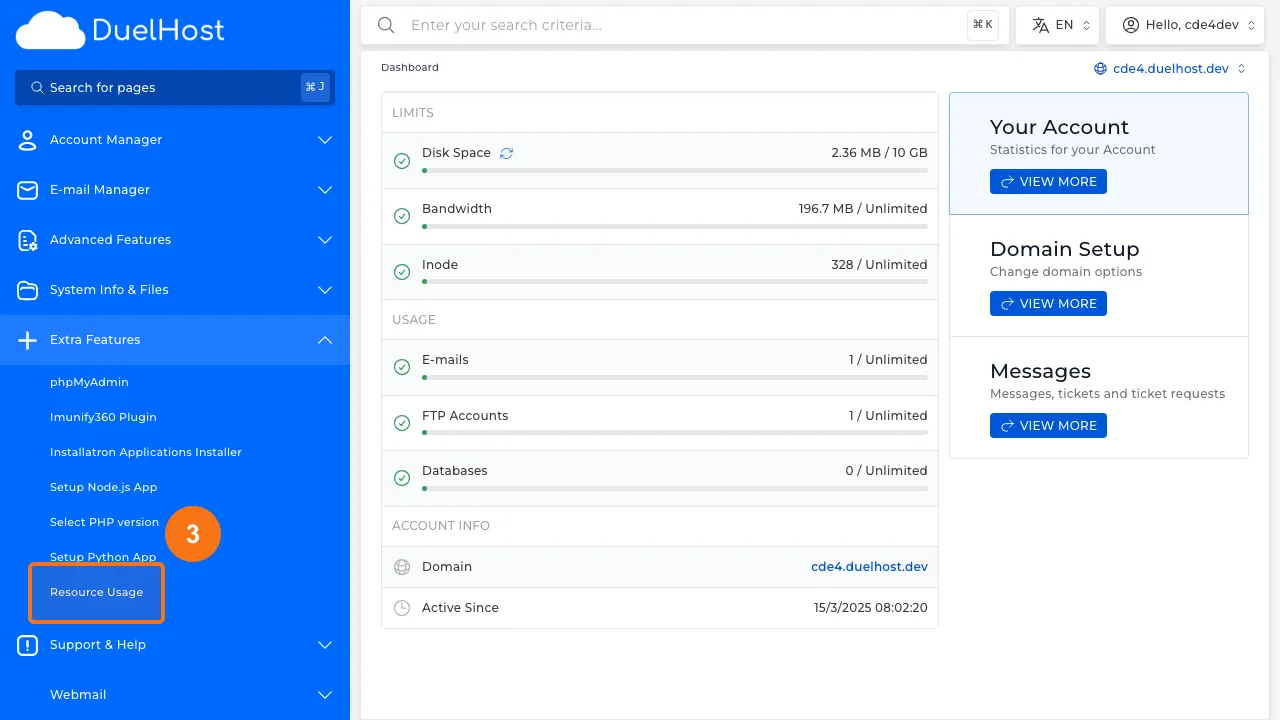Click the System Info & Files folder icon
This screenshot has height=720, width=1280.
pyautogui.click(x=27, y=290)
